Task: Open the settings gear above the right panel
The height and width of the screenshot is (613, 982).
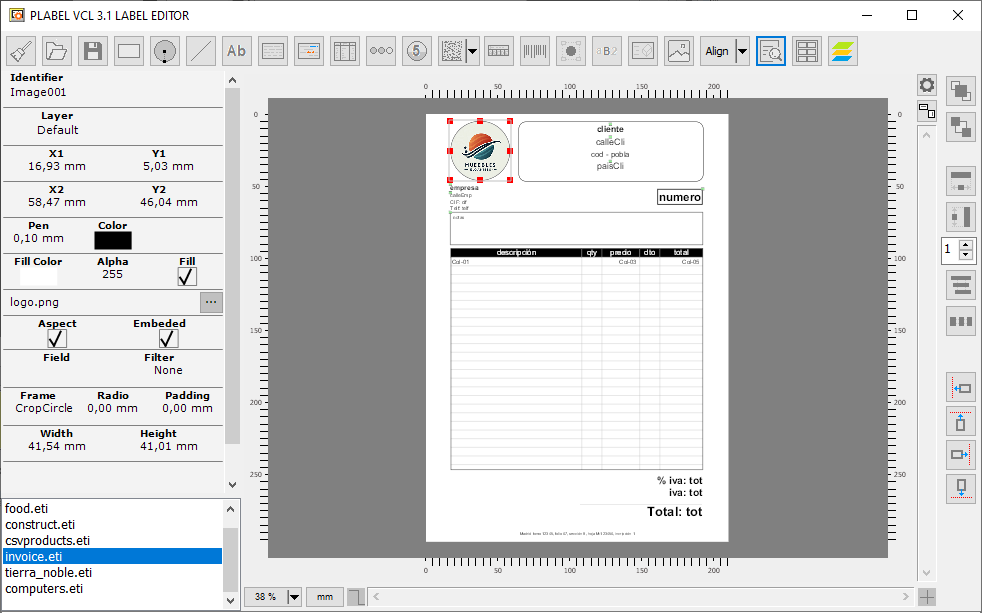Action: click(928, 86)
